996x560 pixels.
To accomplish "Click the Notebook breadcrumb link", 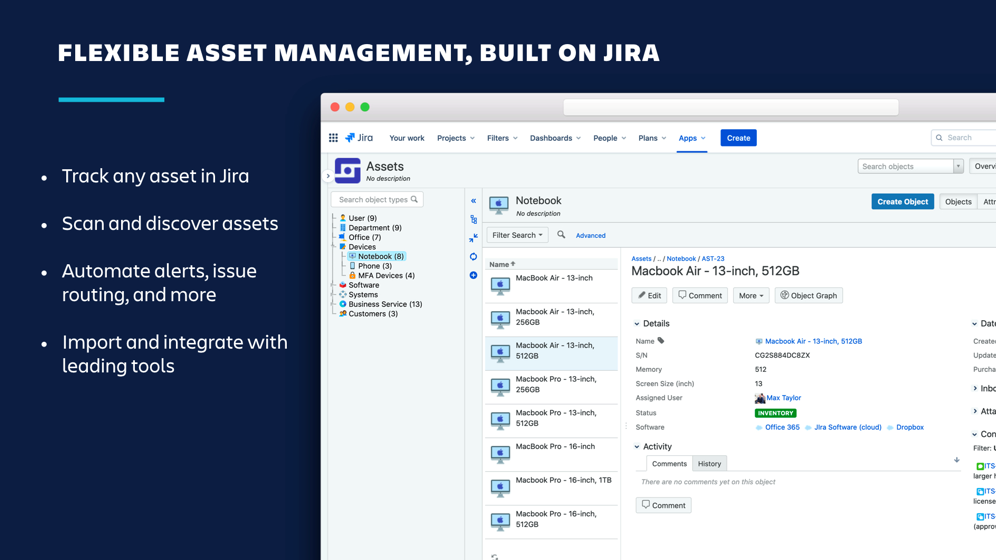I will coord(681,259).
